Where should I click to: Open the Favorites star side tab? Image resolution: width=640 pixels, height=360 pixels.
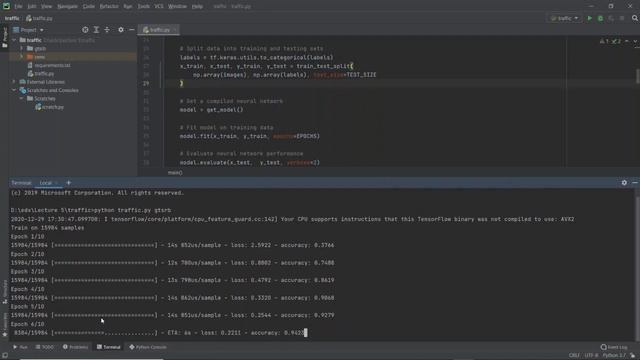[x=4, y=325]
